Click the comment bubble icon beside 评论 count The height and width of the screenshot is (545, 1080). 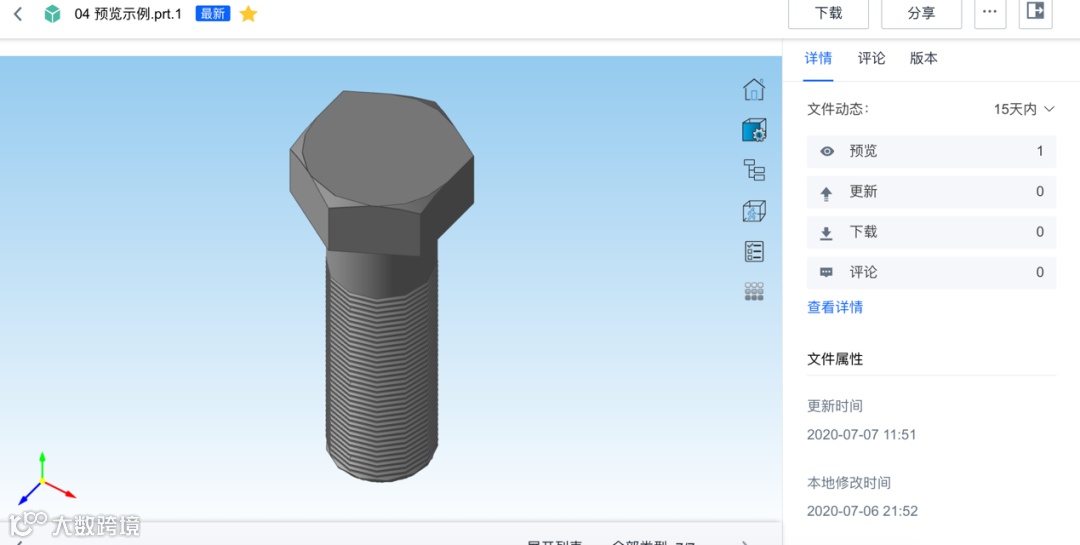pyautogui.click(x=827, y=274)
